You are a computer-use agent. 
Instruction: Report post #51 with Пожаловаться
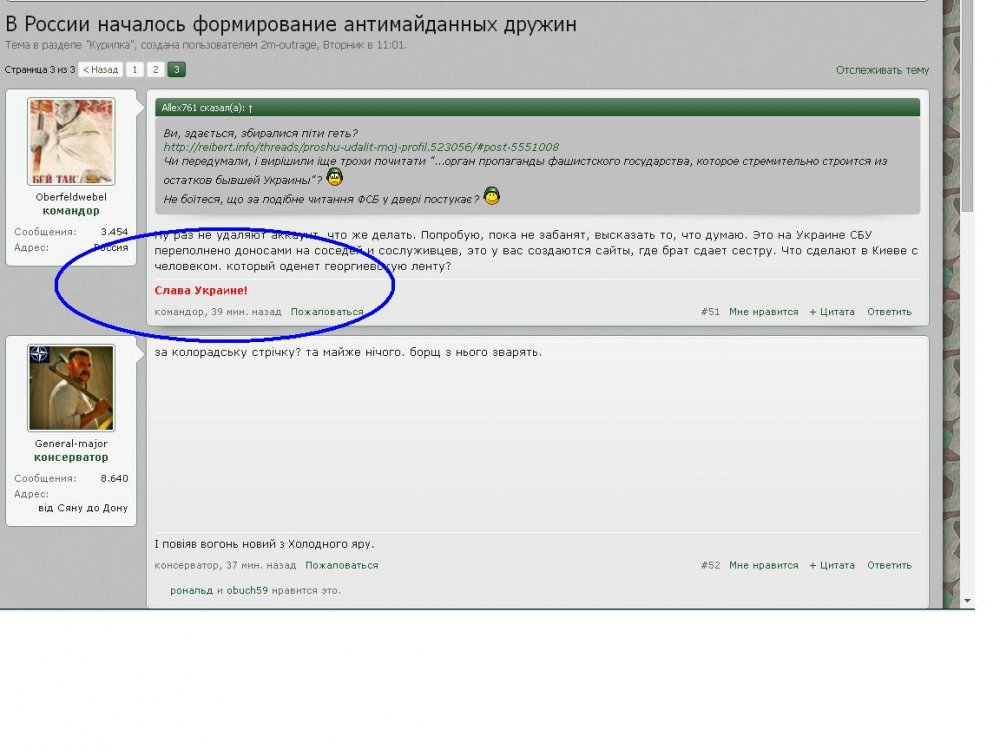[x=327, y=312]
